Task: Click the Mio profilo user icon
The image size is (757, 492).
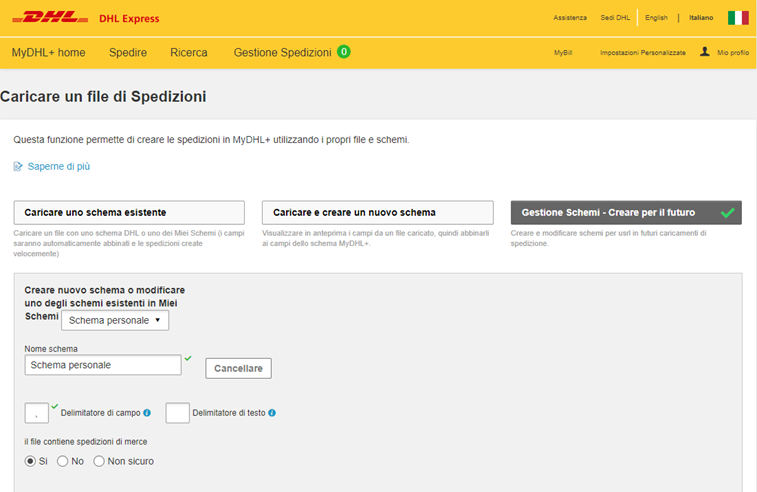Action: click(x=705, y=51)
